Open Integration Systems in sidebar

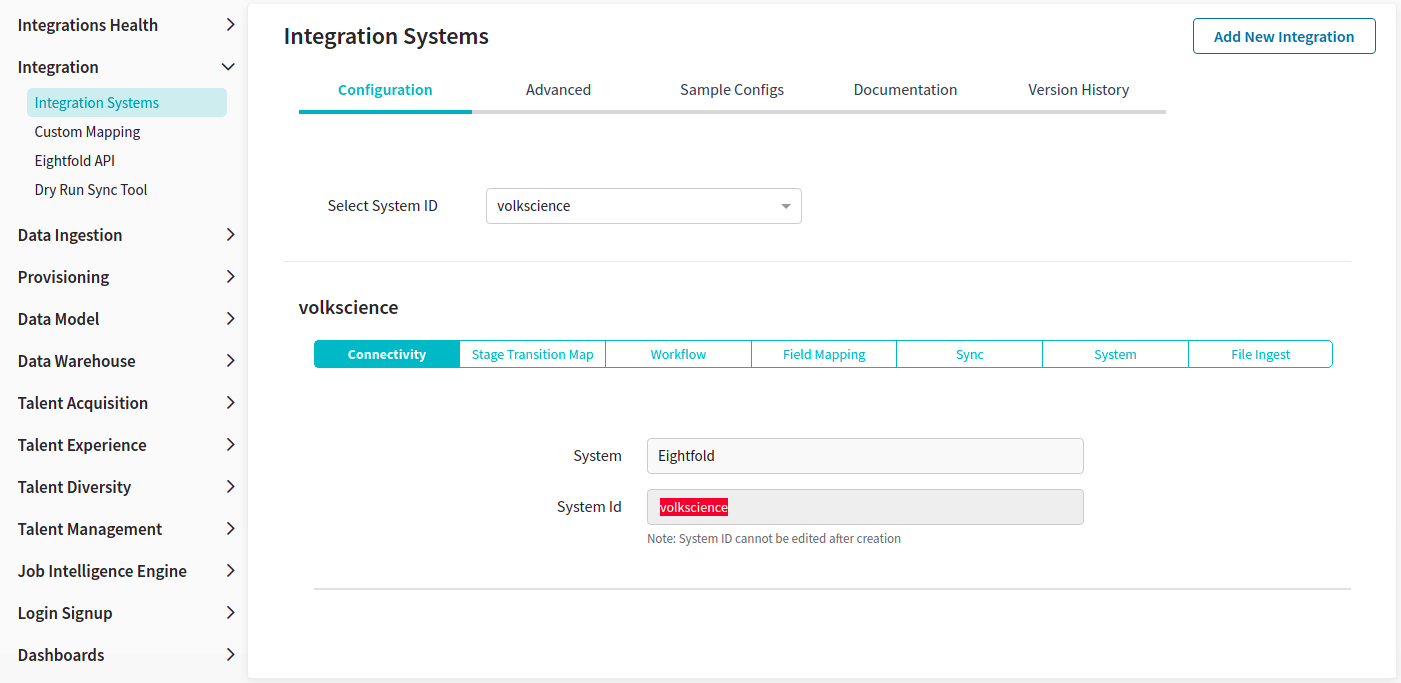click(127, 102)
